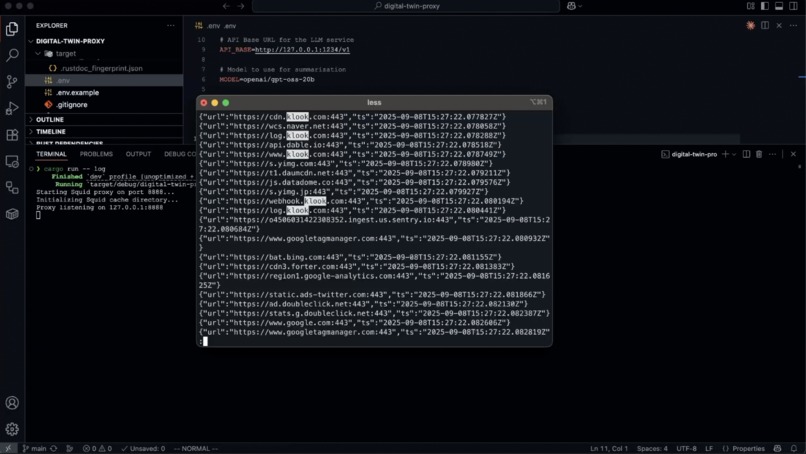Viewport: 806px width, 454px height.
Task: Open the Explorer view in activity bar
Action: coord(12,29)
